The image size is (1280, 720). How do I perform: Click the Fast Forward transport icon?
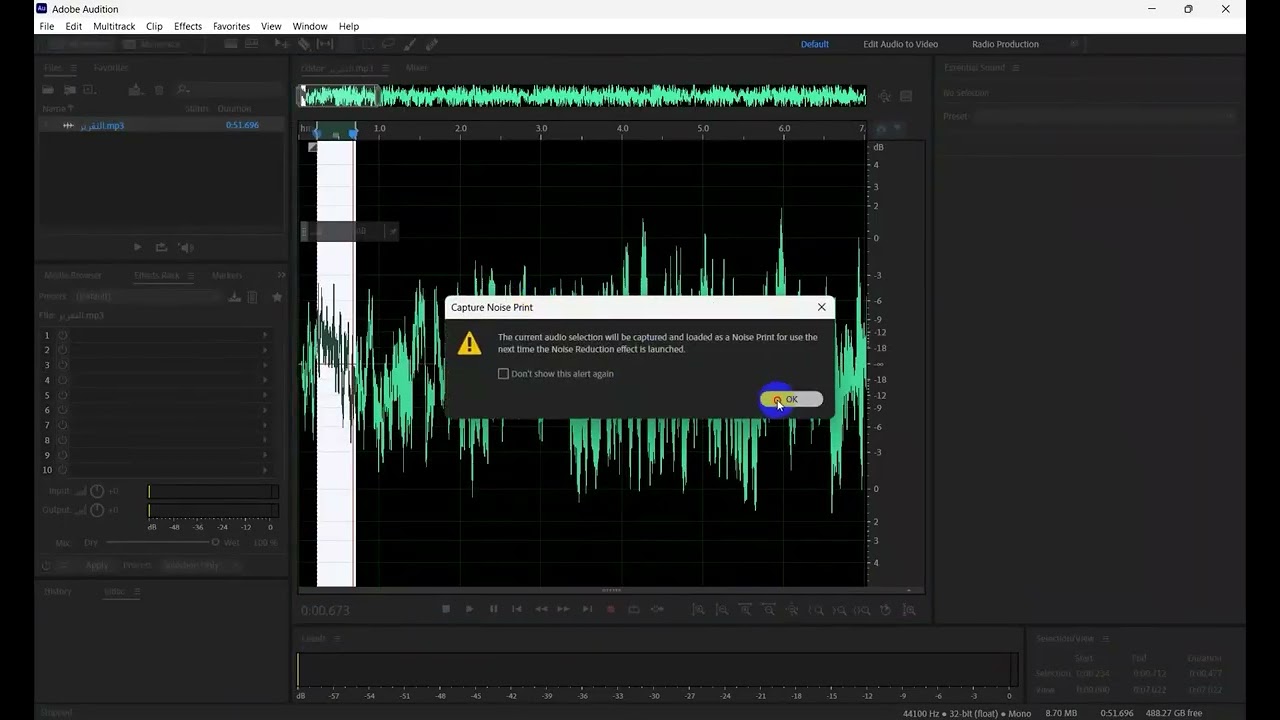563,609
